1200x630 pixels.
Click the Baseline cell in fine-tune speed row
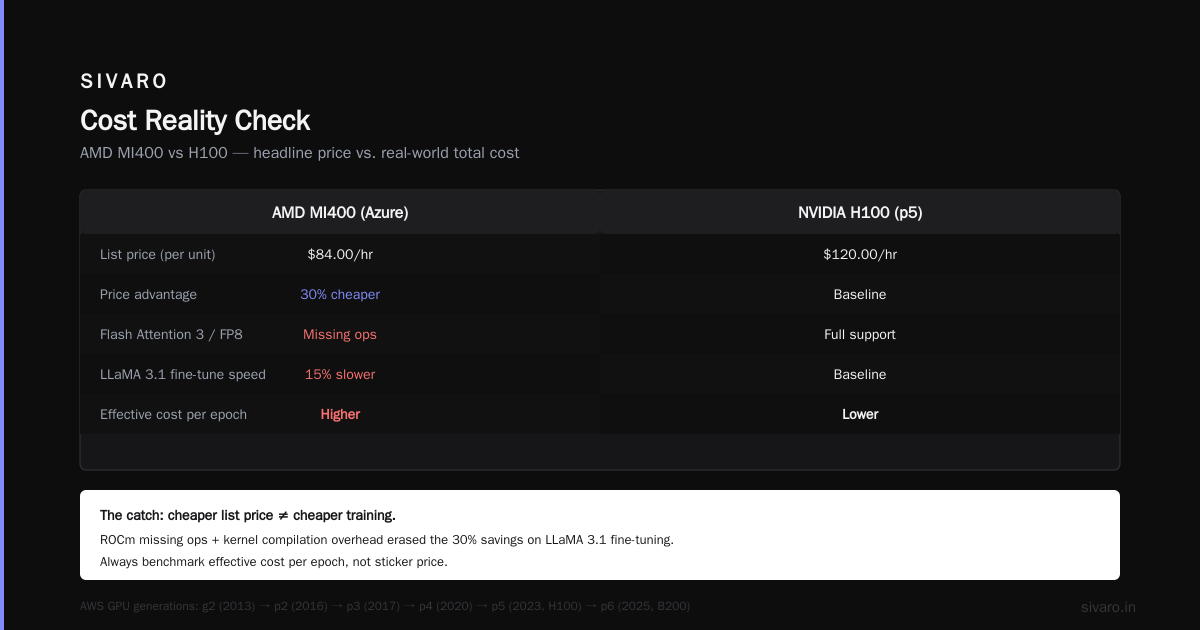click(860, 375)
